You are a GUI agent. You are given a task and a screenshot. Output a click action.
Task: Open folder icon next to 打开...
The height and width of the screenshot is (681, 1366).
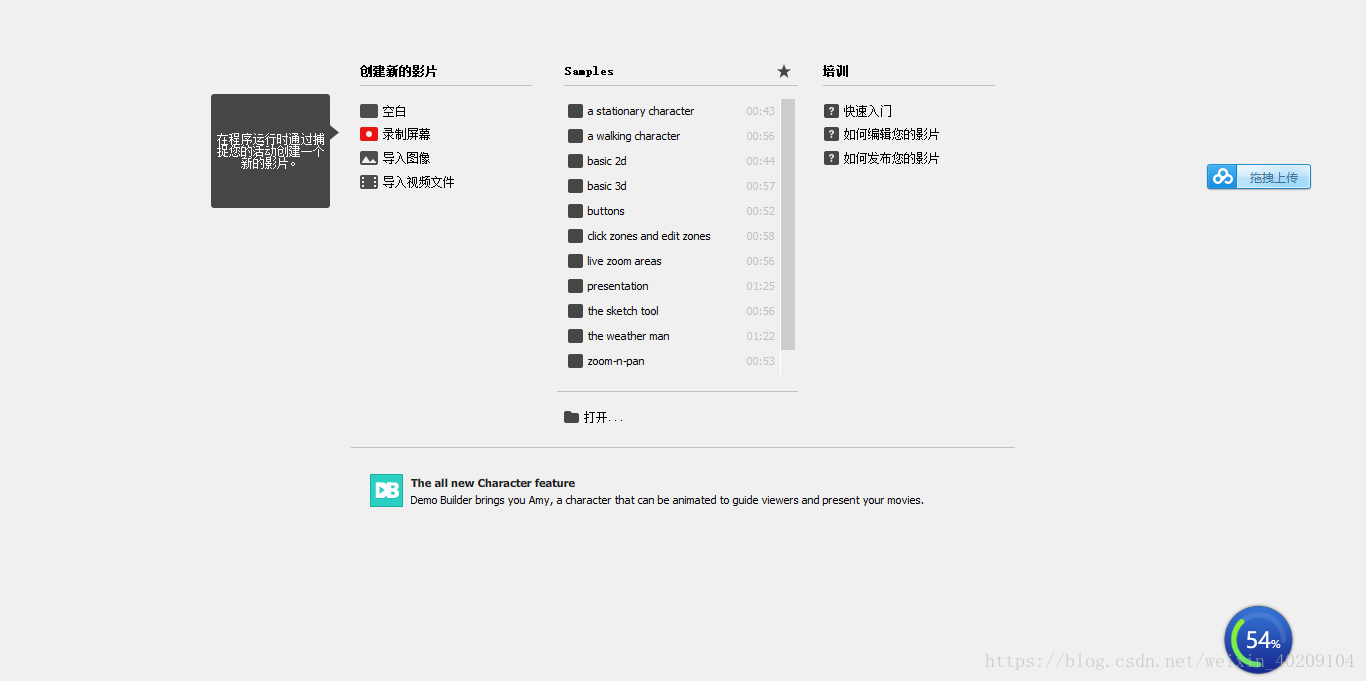pyautogui.click(x=571, y=417)
